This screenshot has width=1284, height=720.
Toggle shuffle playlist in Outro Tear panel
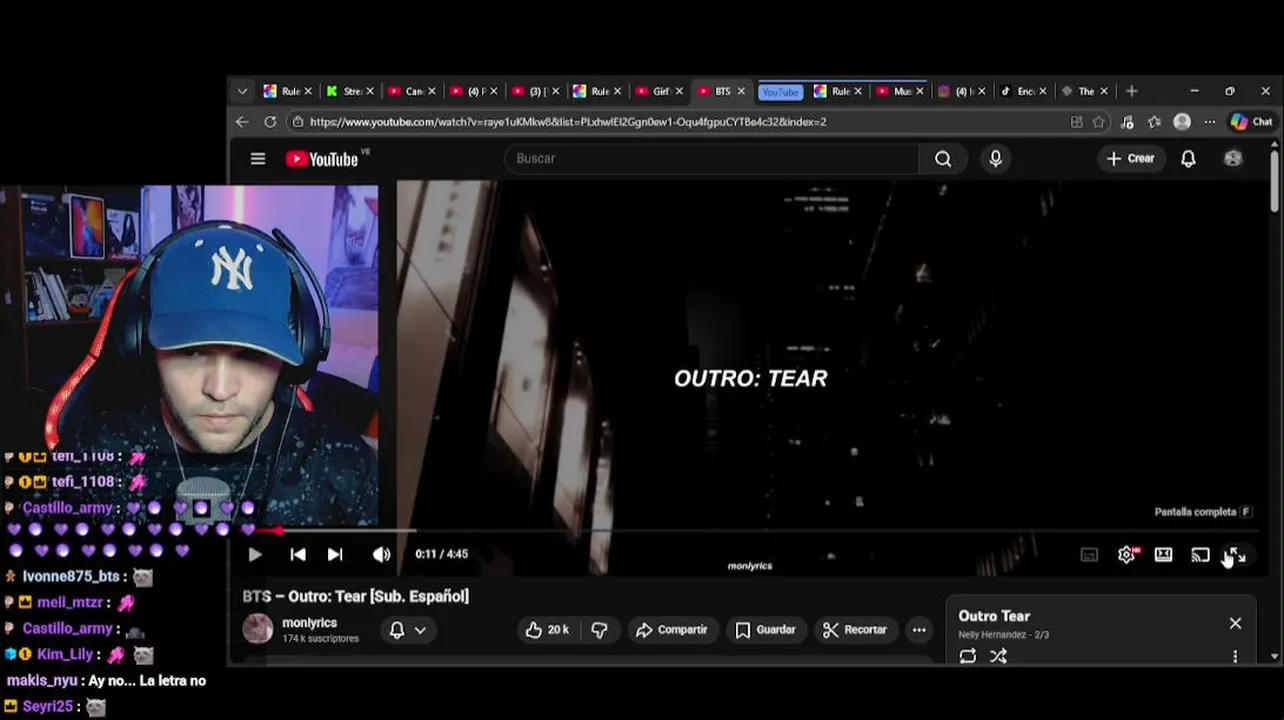pyautogui.click(x=998, y=656)
